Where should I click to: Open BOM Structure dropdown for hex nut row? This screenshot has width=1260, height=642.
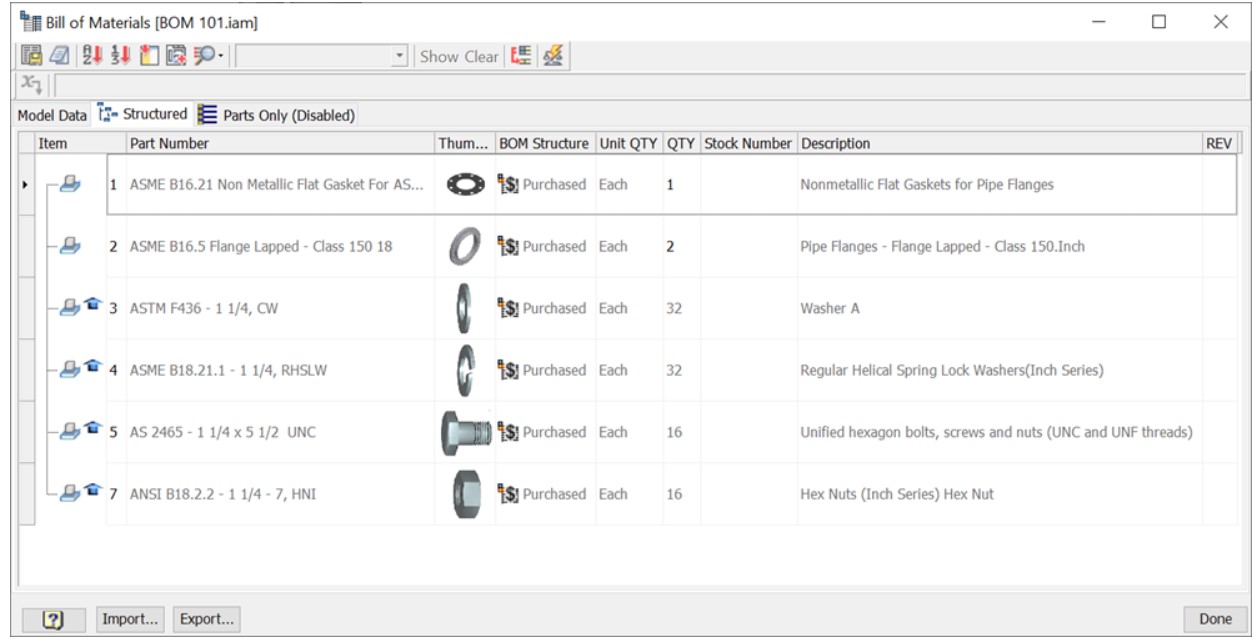[x=545, y=494]
